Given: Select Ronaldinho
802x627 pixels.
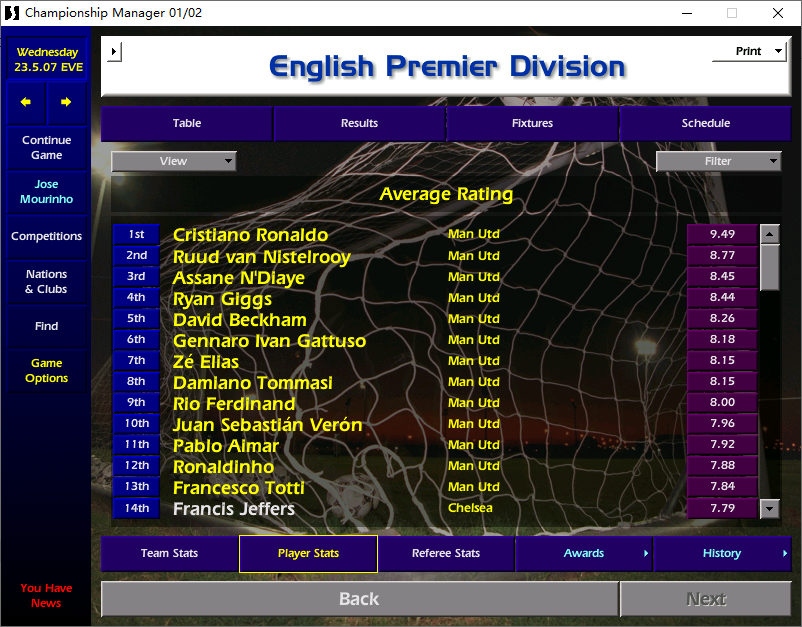Looking at the screenshot, I should tap(224, 467).
